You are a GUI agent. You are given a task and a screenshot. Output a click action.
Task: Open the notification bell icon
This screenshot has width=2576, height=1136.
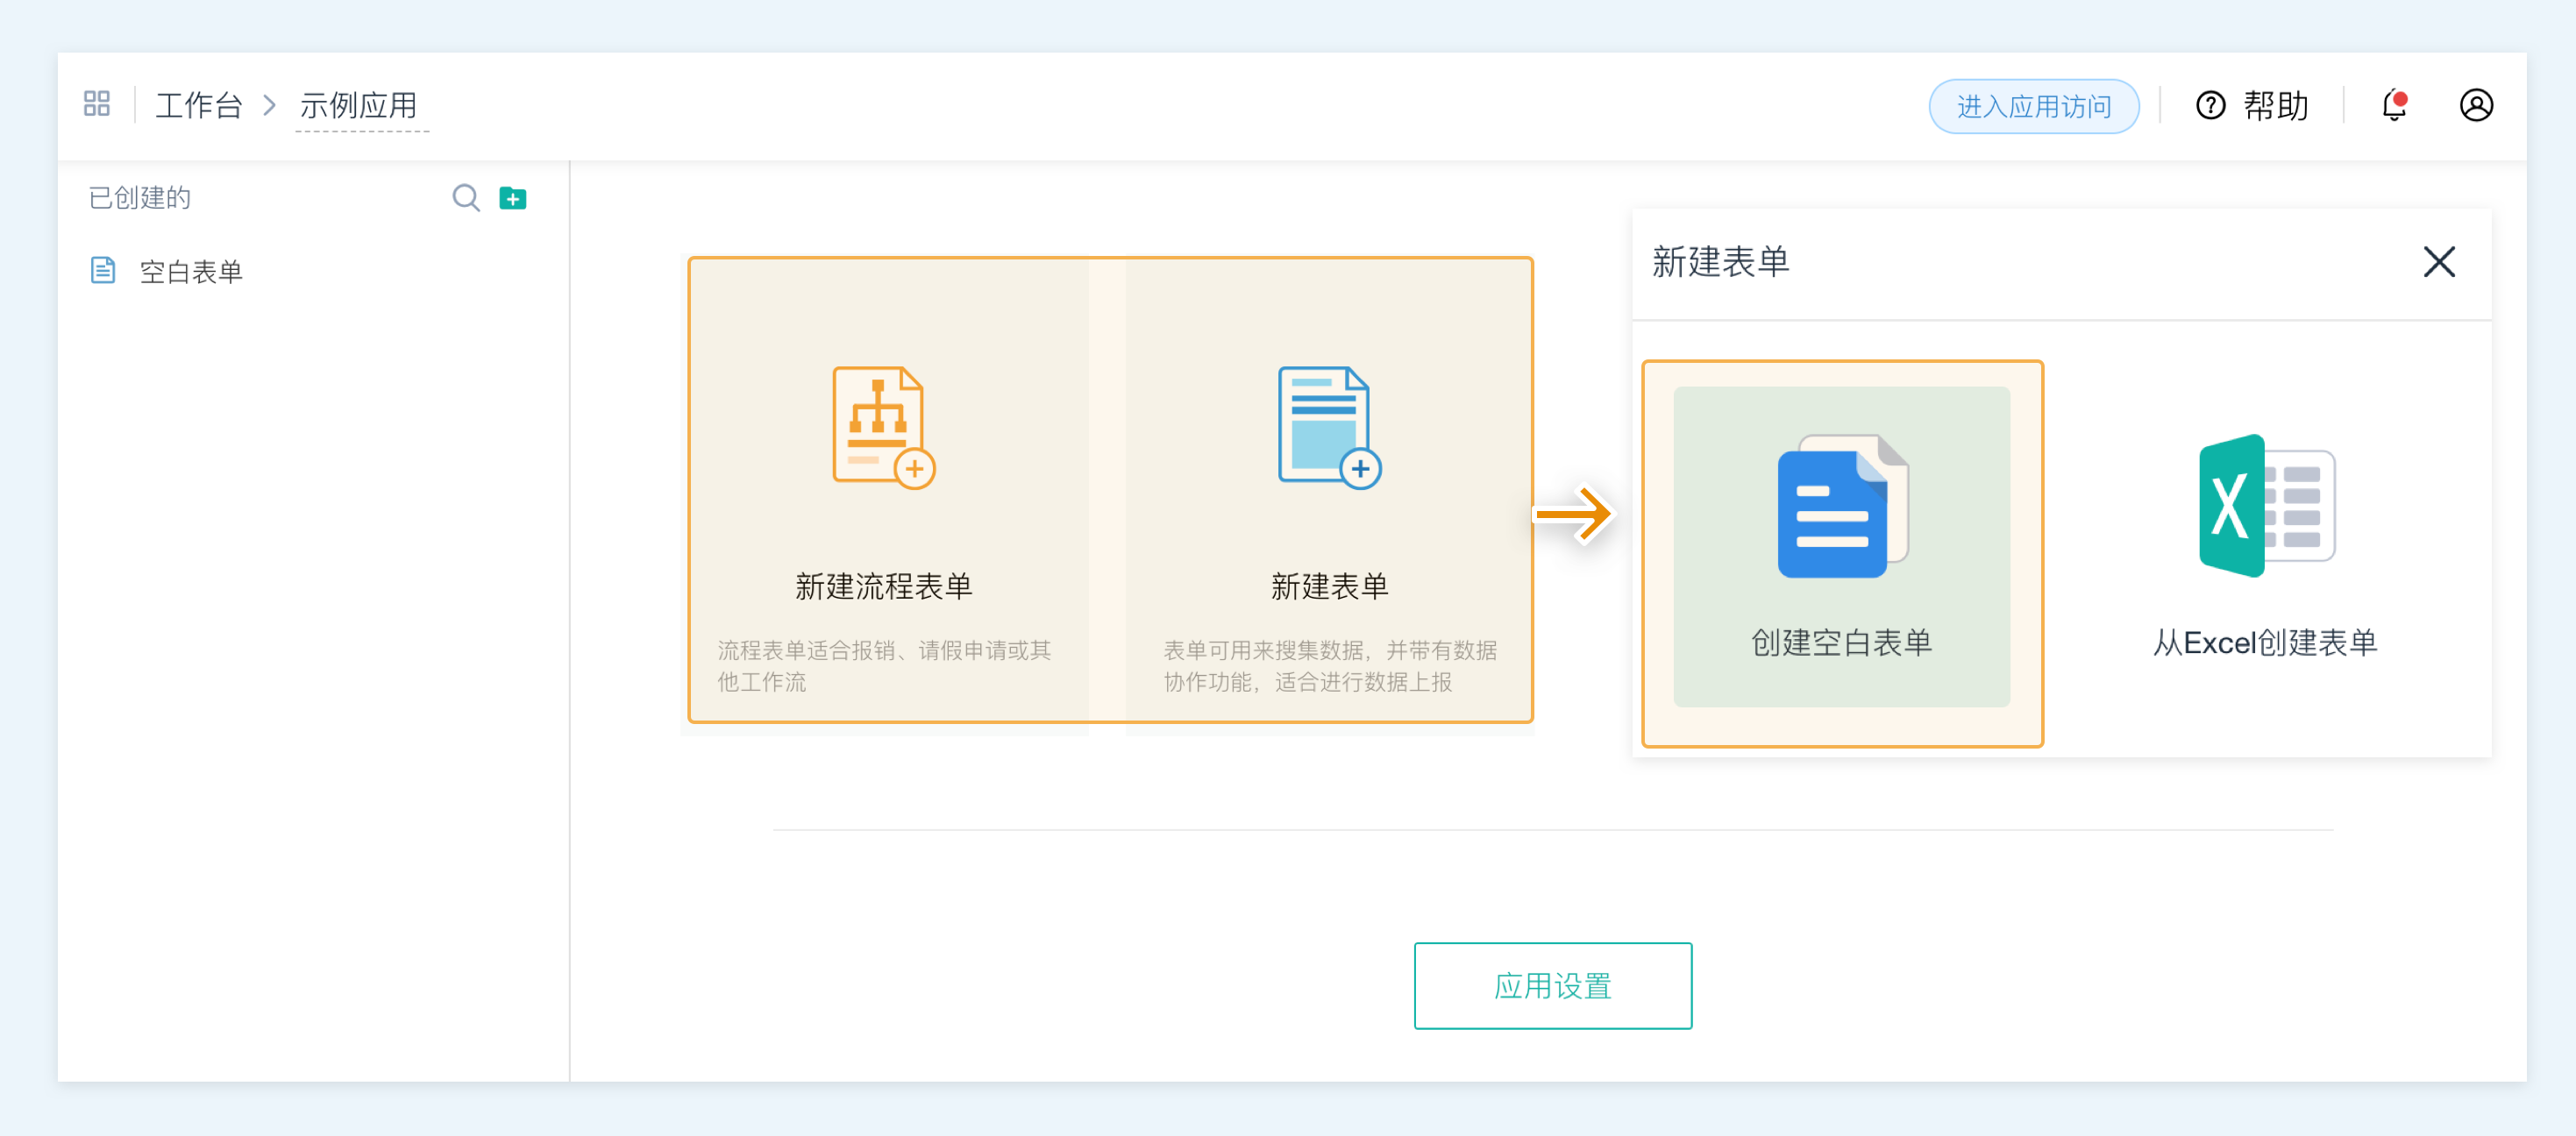(2394, 105)
